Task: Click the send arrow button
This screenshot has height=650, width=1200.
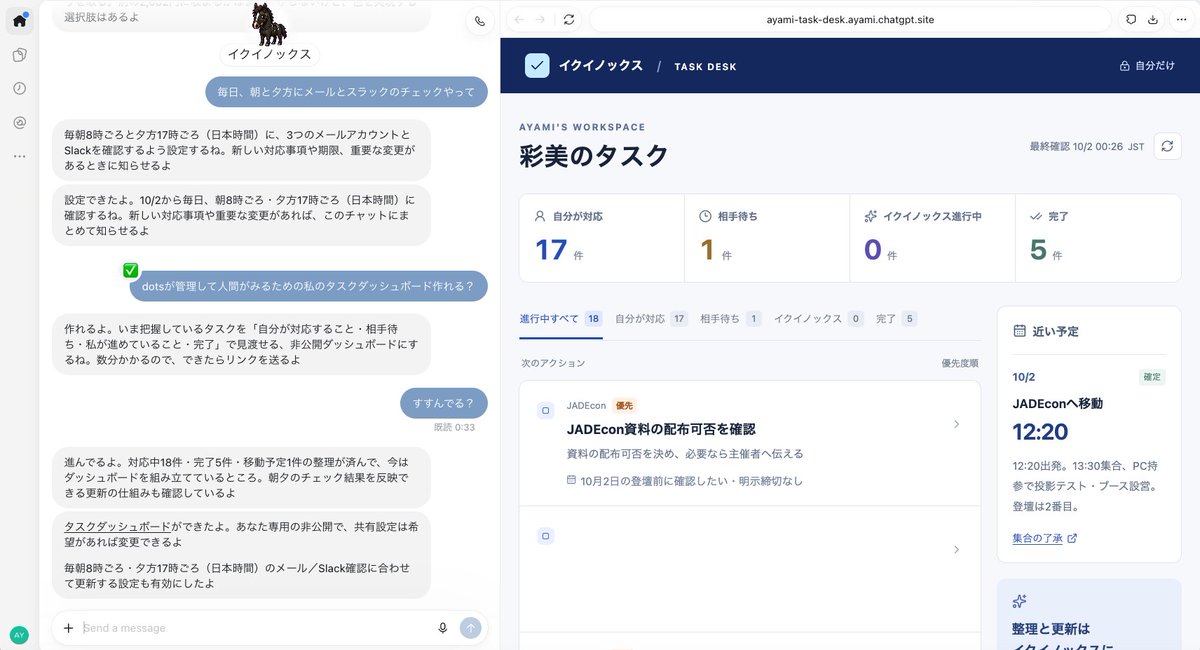Action: [470, 628]
